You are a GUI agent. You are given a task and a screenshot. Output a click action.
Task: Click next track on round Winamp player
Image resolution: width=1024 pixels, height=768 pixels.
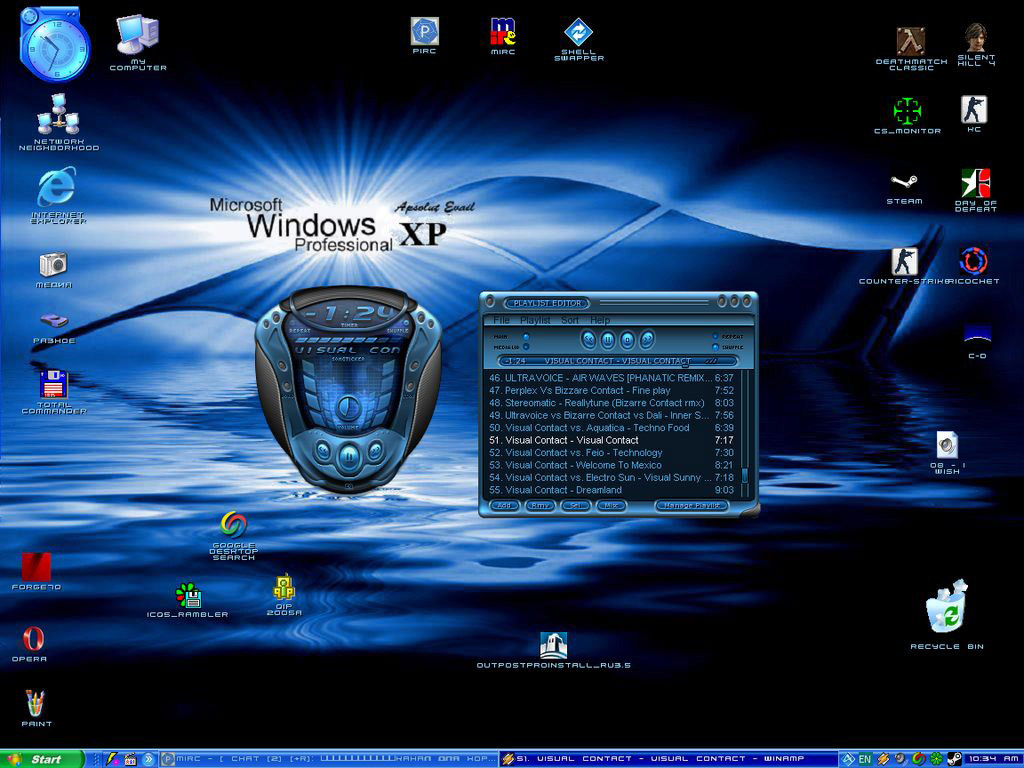coord(375,449)
